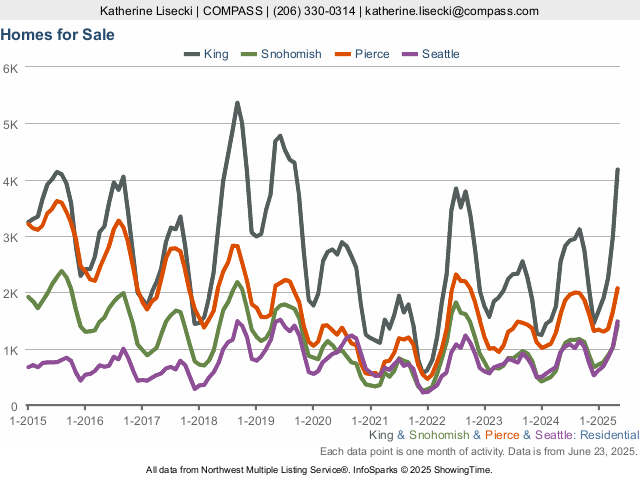Click the 6K y-axis label
640x480 pixels.
10,68
